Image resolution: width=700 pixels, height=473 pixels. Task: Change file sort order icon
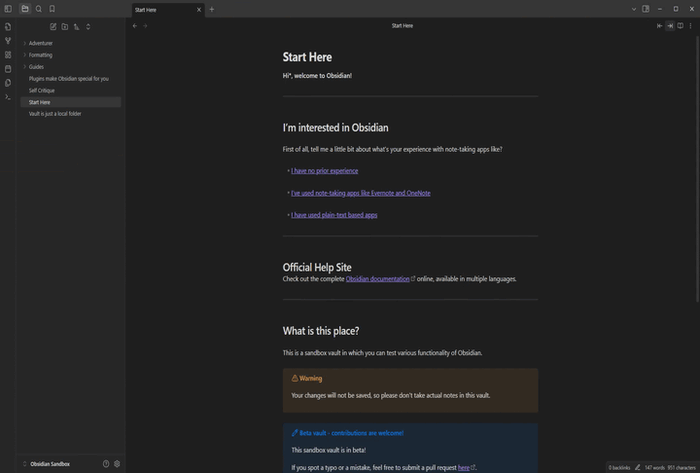pyautogui.click(x=76, y=27)
